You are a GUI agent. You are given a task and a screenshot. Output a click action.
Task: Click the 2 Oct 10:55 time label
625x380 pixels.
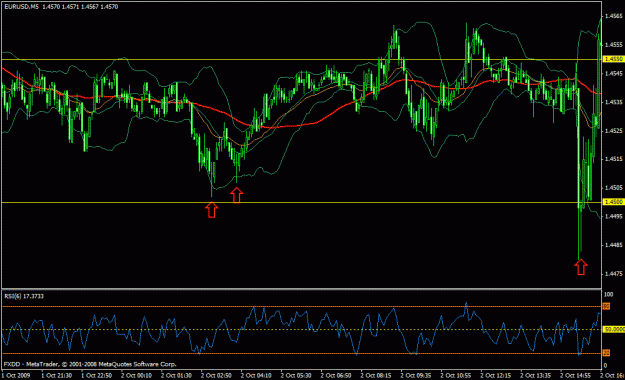(x=456, y=375)
